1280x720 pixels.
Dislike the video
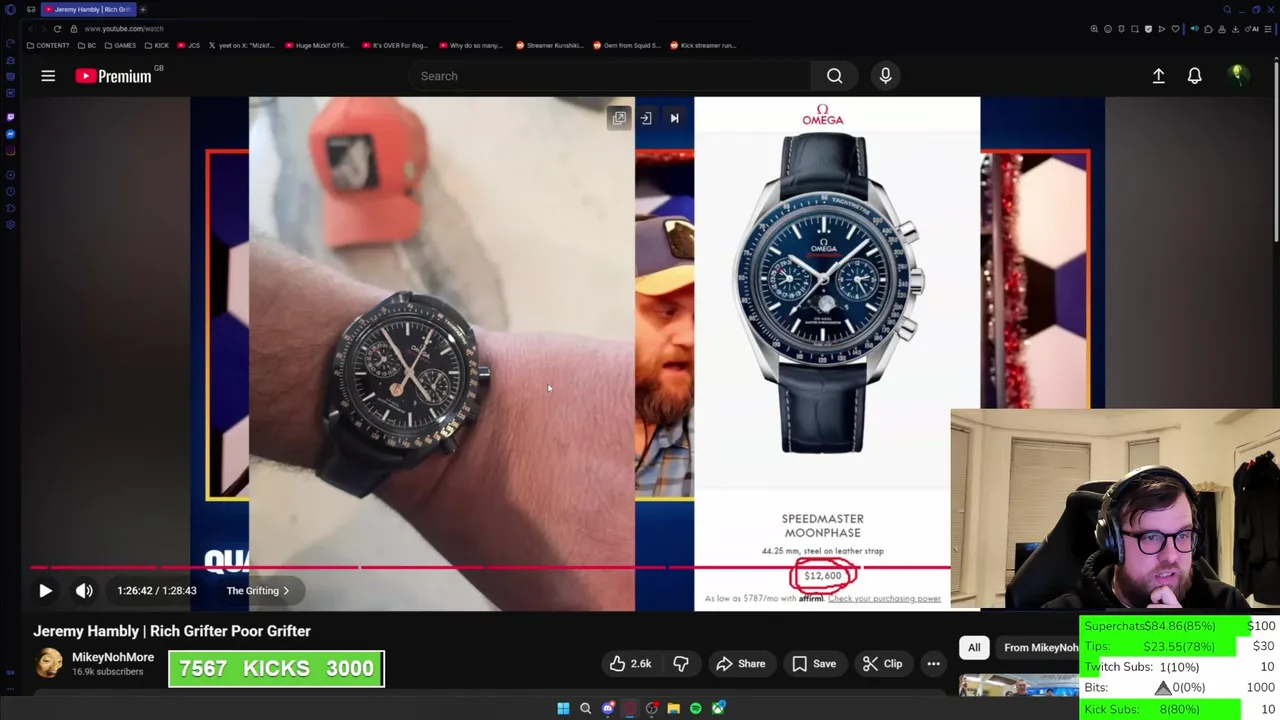[681, 664]
